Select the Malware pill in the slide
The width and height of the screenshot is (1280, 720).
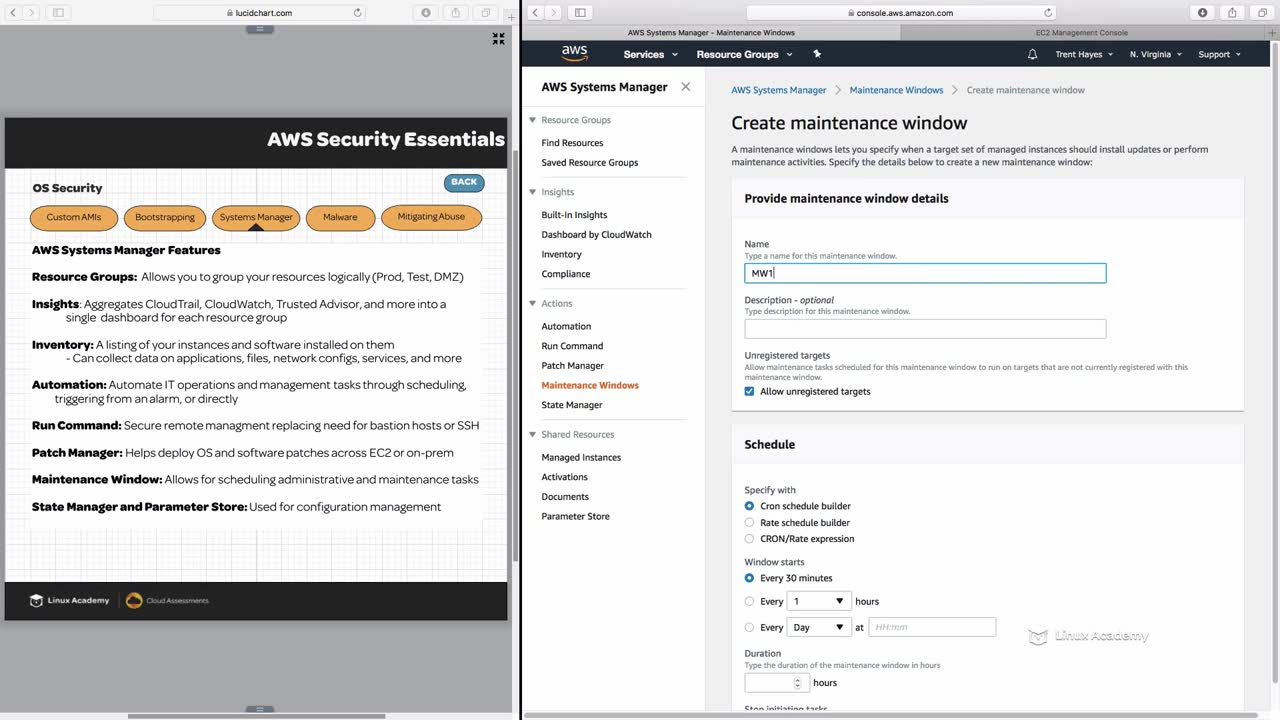[x=340, y=217]
